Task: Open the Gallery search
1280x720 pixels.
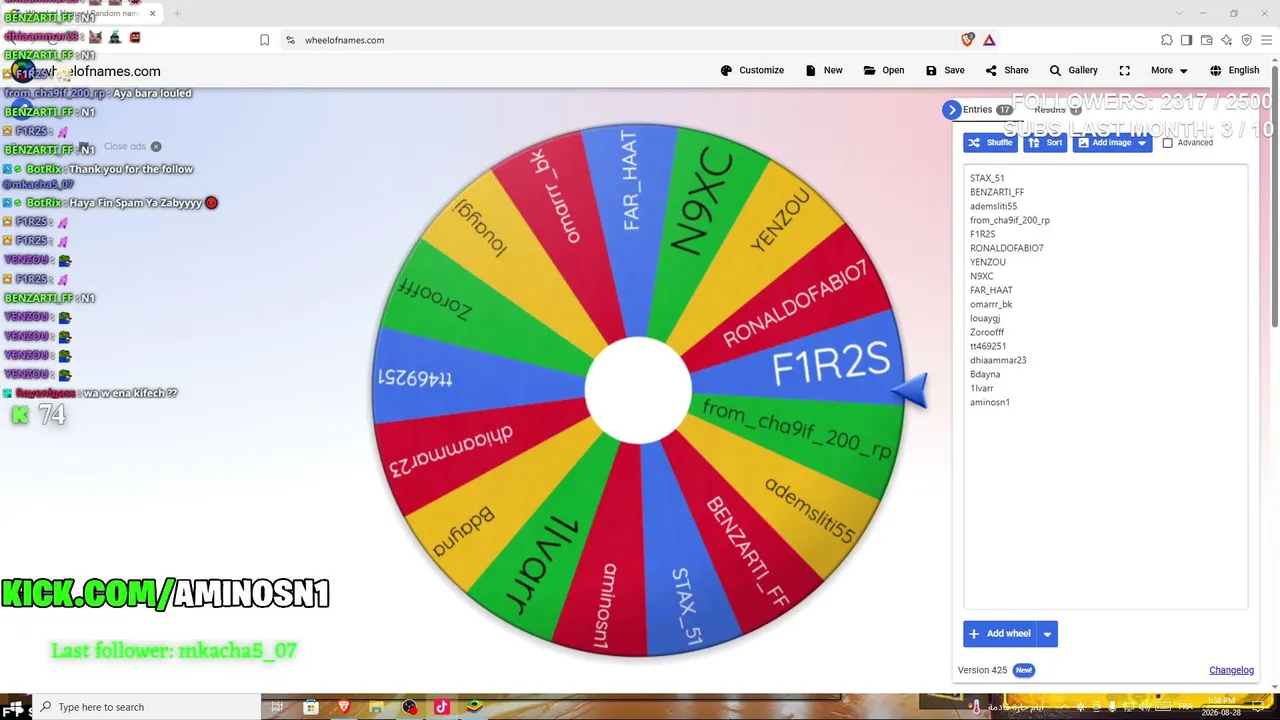Action: pos(1073,70)
